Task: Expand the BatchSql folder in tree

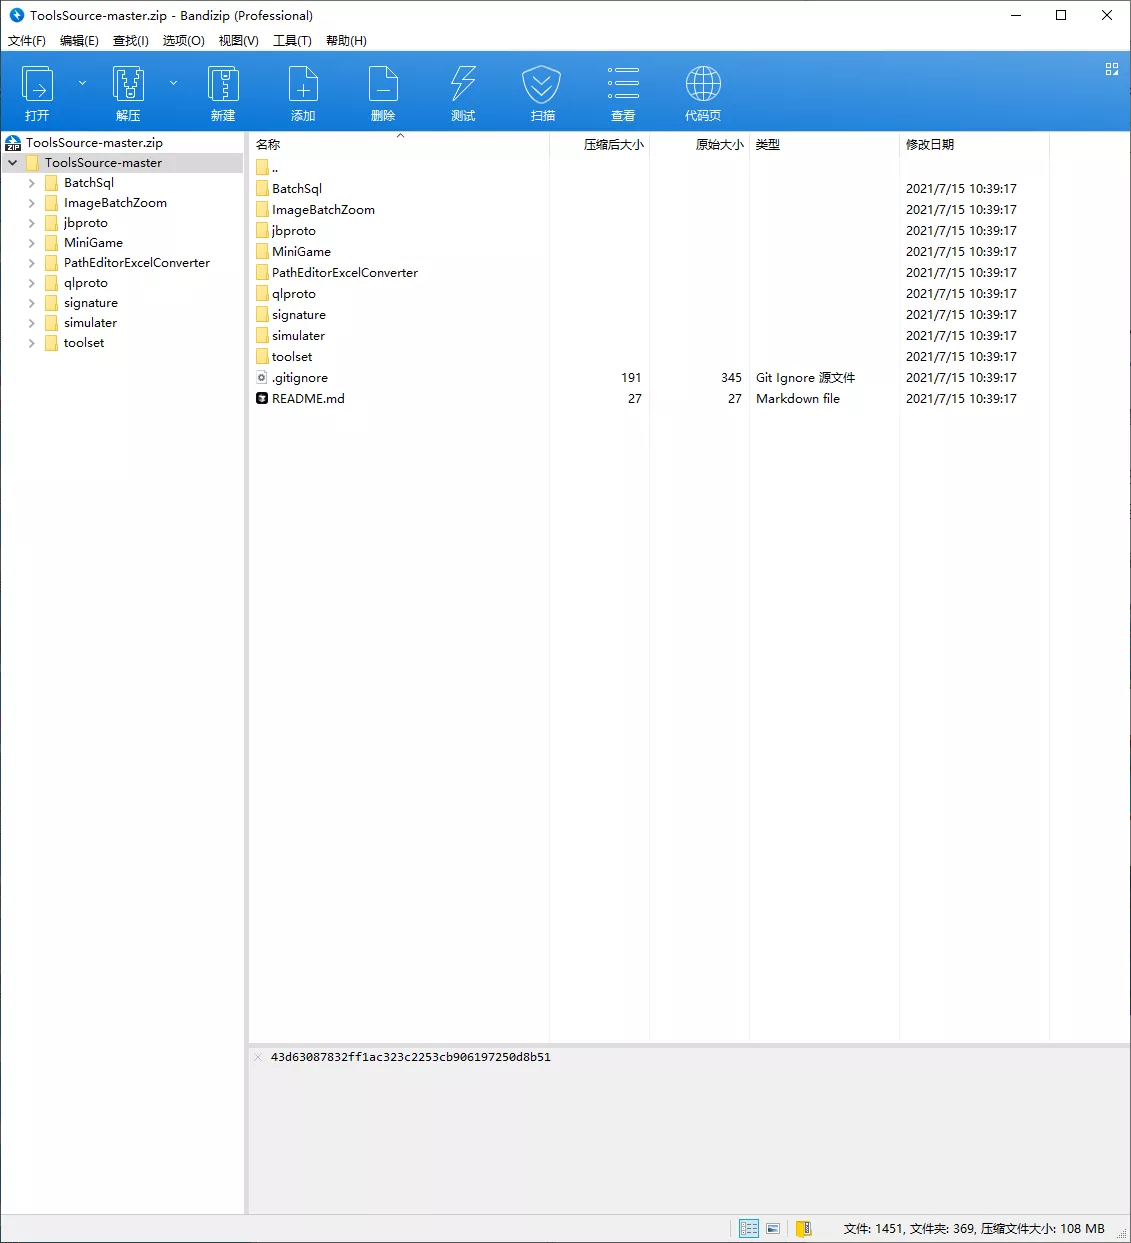Action: (32, 183)
